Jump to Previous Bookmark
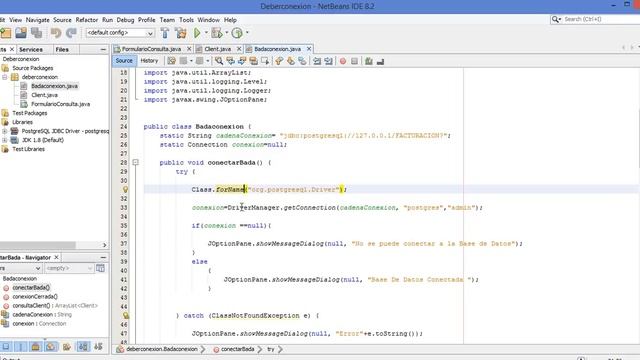 pos(279,61)
